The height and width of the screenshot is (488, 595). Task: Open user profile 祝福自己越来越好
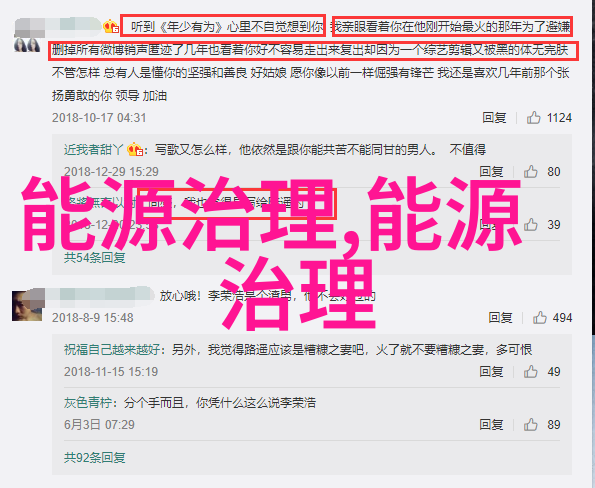point(112,349)
